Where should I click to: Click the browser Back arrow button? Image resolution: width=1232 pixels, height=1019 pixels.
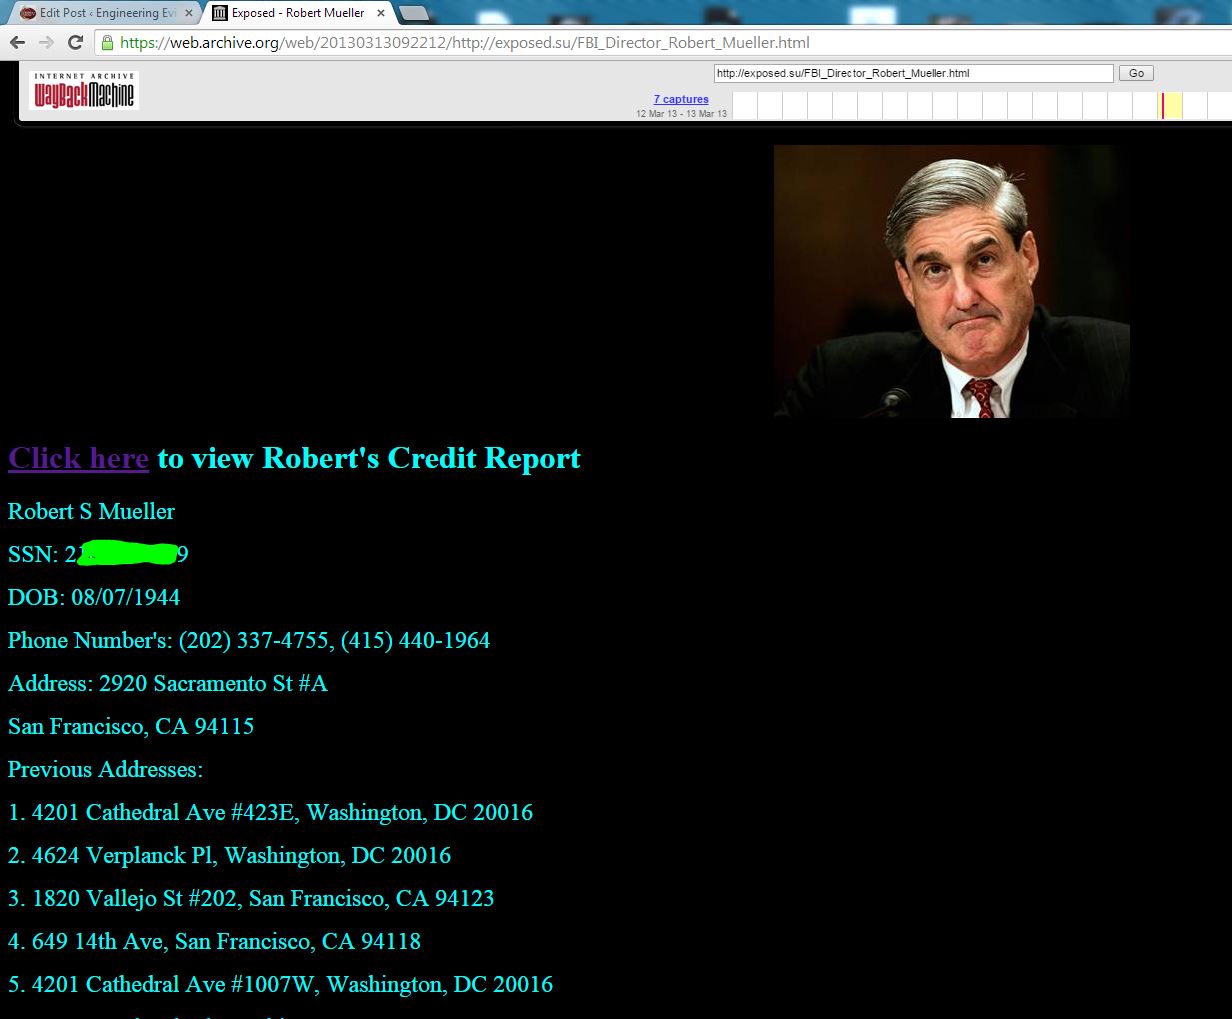(x=17, y=42)
